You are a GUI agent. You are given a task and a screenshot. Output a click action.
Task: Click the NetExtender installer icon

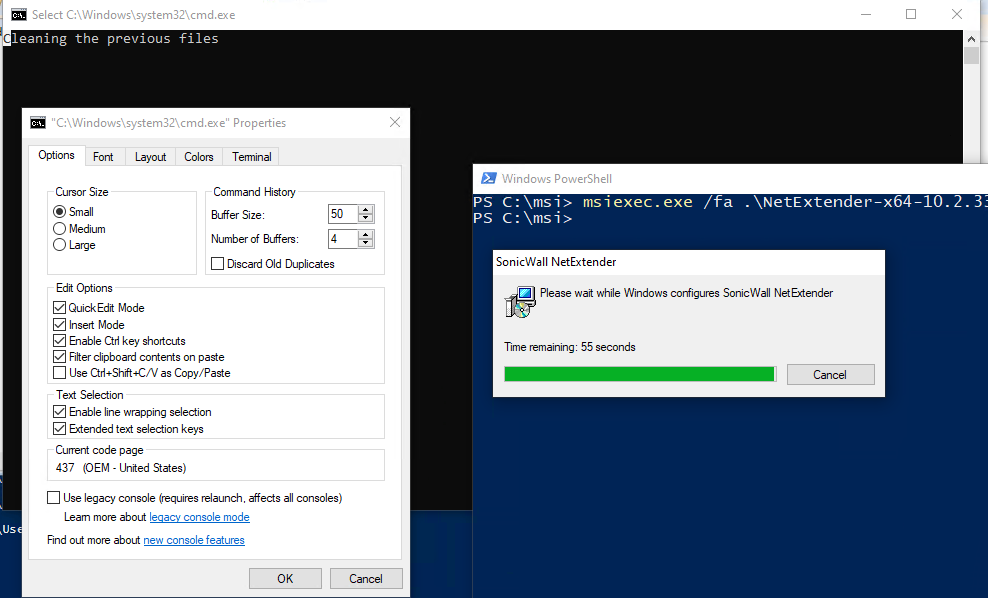[x=519, y=303]
